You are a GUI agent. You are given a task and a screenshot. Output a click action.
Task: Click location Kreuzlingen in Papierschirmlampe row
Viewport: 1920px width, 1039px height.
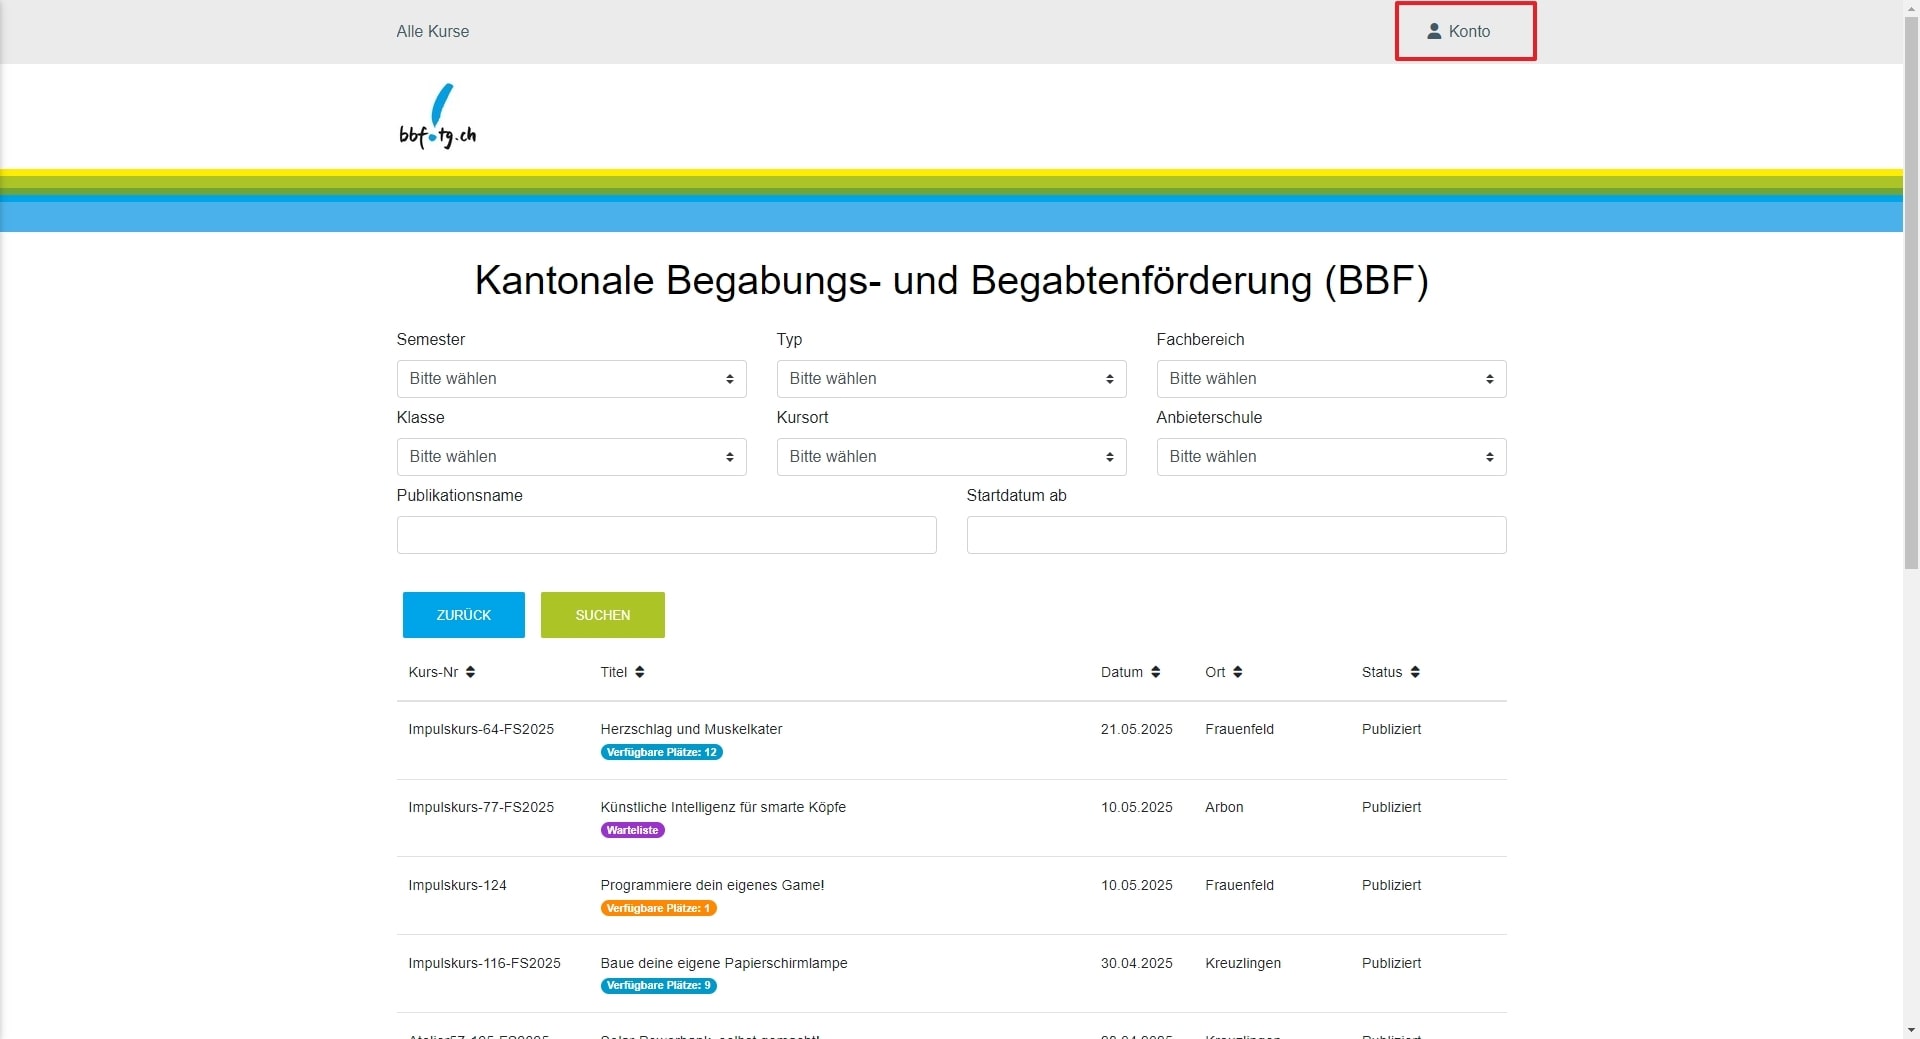[1243, 963]
